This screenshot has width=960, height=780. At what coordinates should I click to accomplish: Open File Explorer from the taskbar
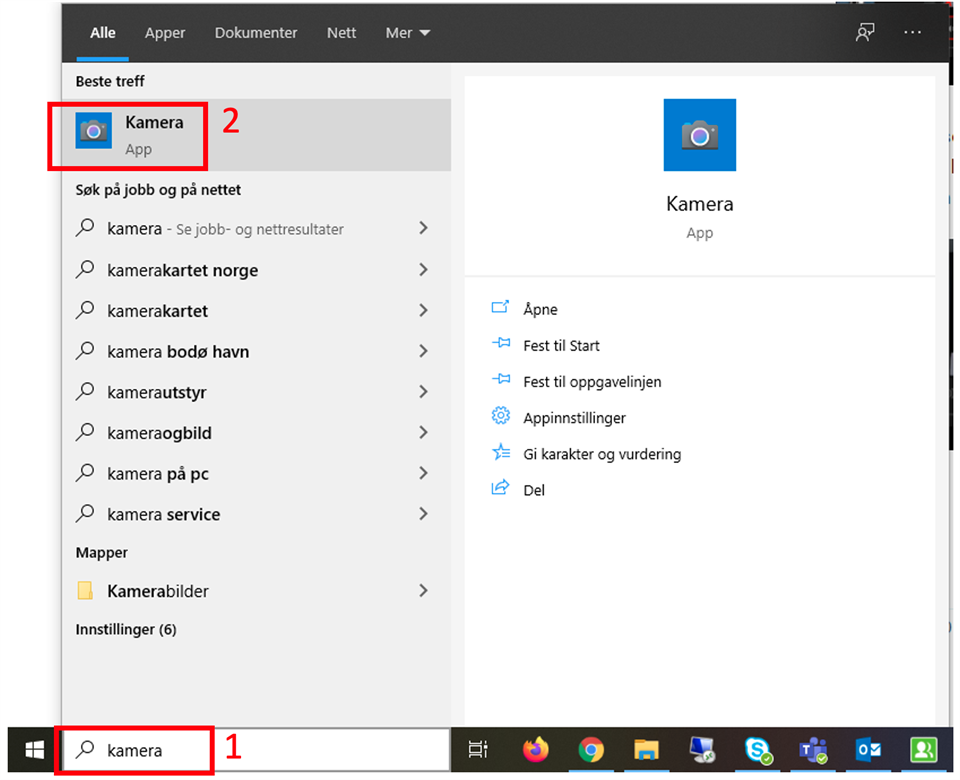646,750
